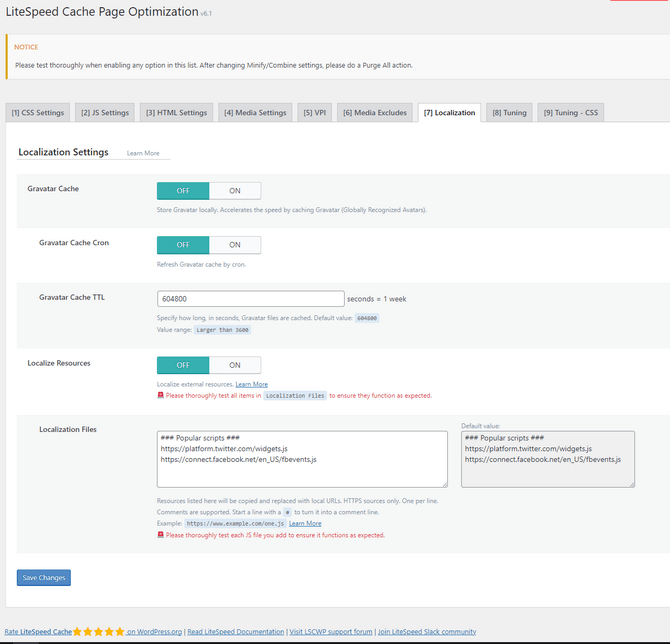Select OFF for Gravatar Cache

tap(183, 190)
